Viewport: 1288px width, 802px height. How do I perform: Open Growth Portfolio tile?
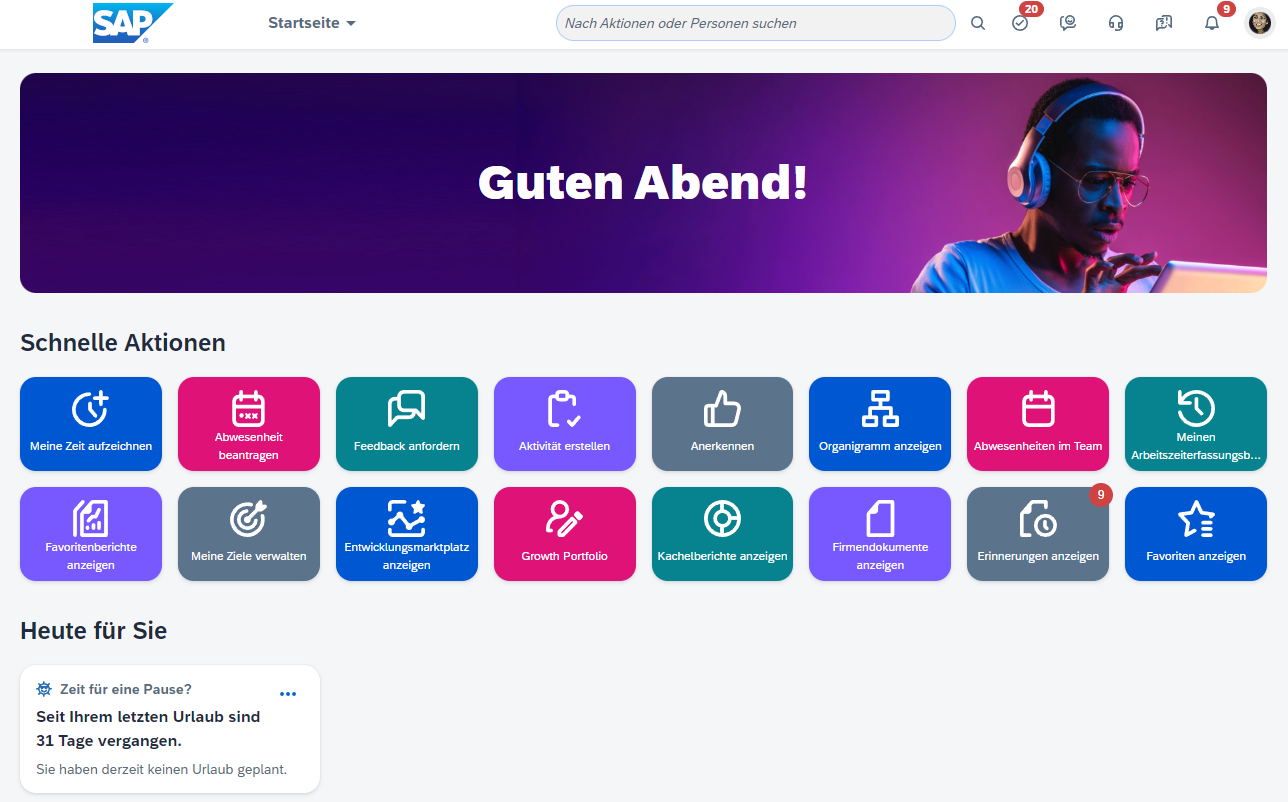coord(565,534)
